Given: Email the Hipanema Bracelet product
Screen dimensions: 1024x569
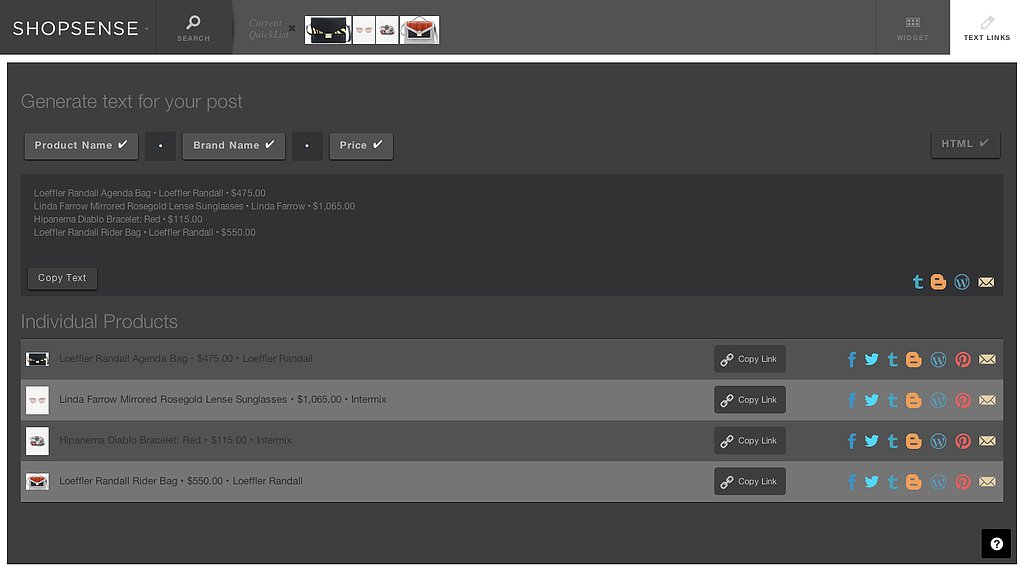Looking at the screenshot, I should point(987,441).
